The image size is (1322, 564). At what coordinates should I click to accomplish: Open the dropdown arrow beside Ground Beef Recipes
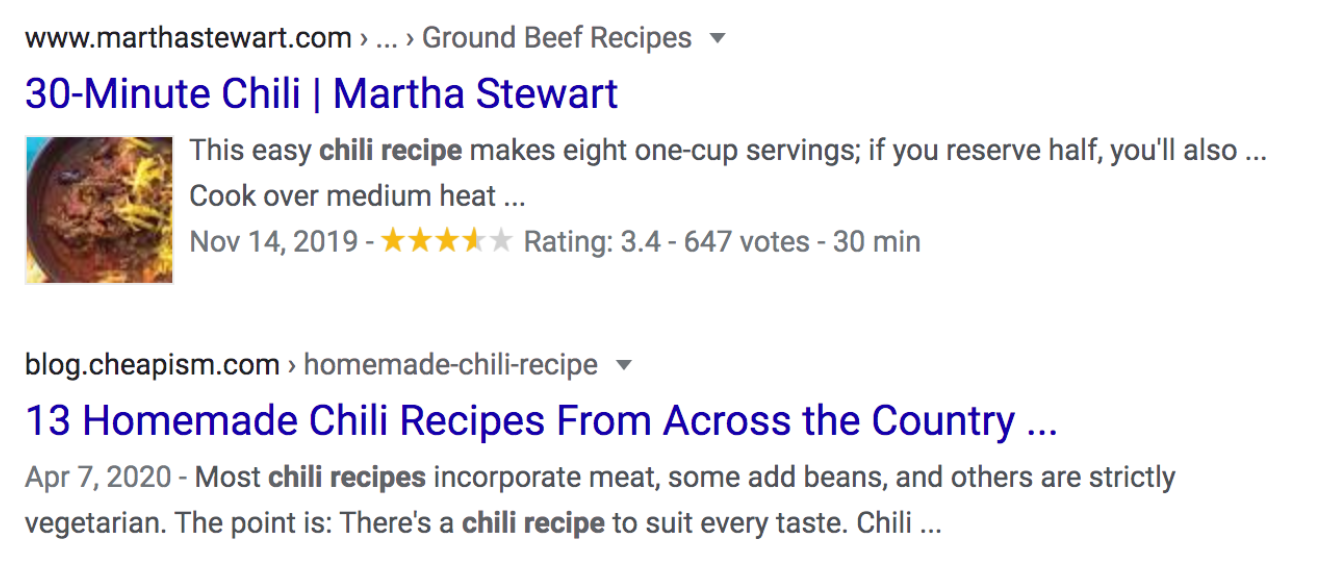(716, 39)
